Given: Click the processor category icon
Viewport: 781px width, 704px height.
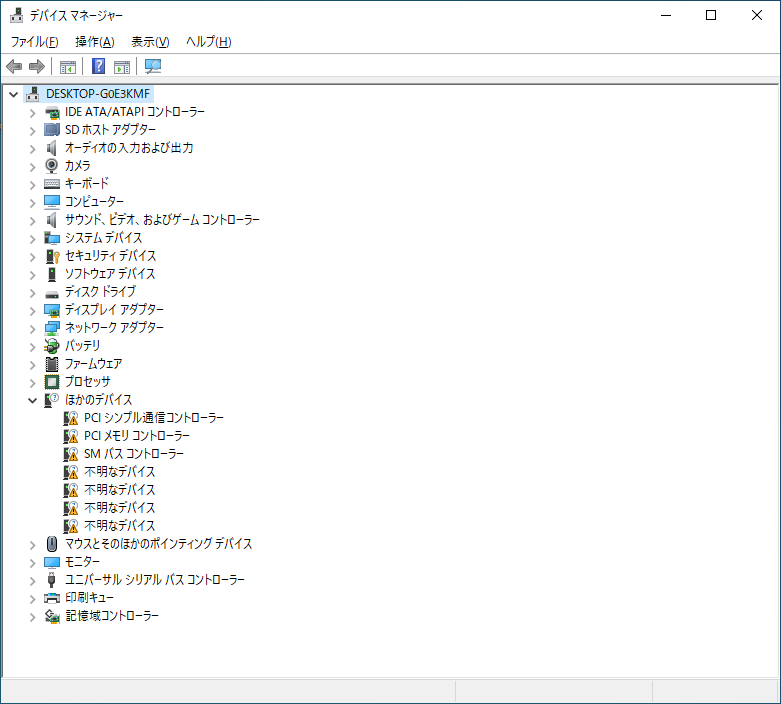Looking at the screenshot, I should pos(52,382).
